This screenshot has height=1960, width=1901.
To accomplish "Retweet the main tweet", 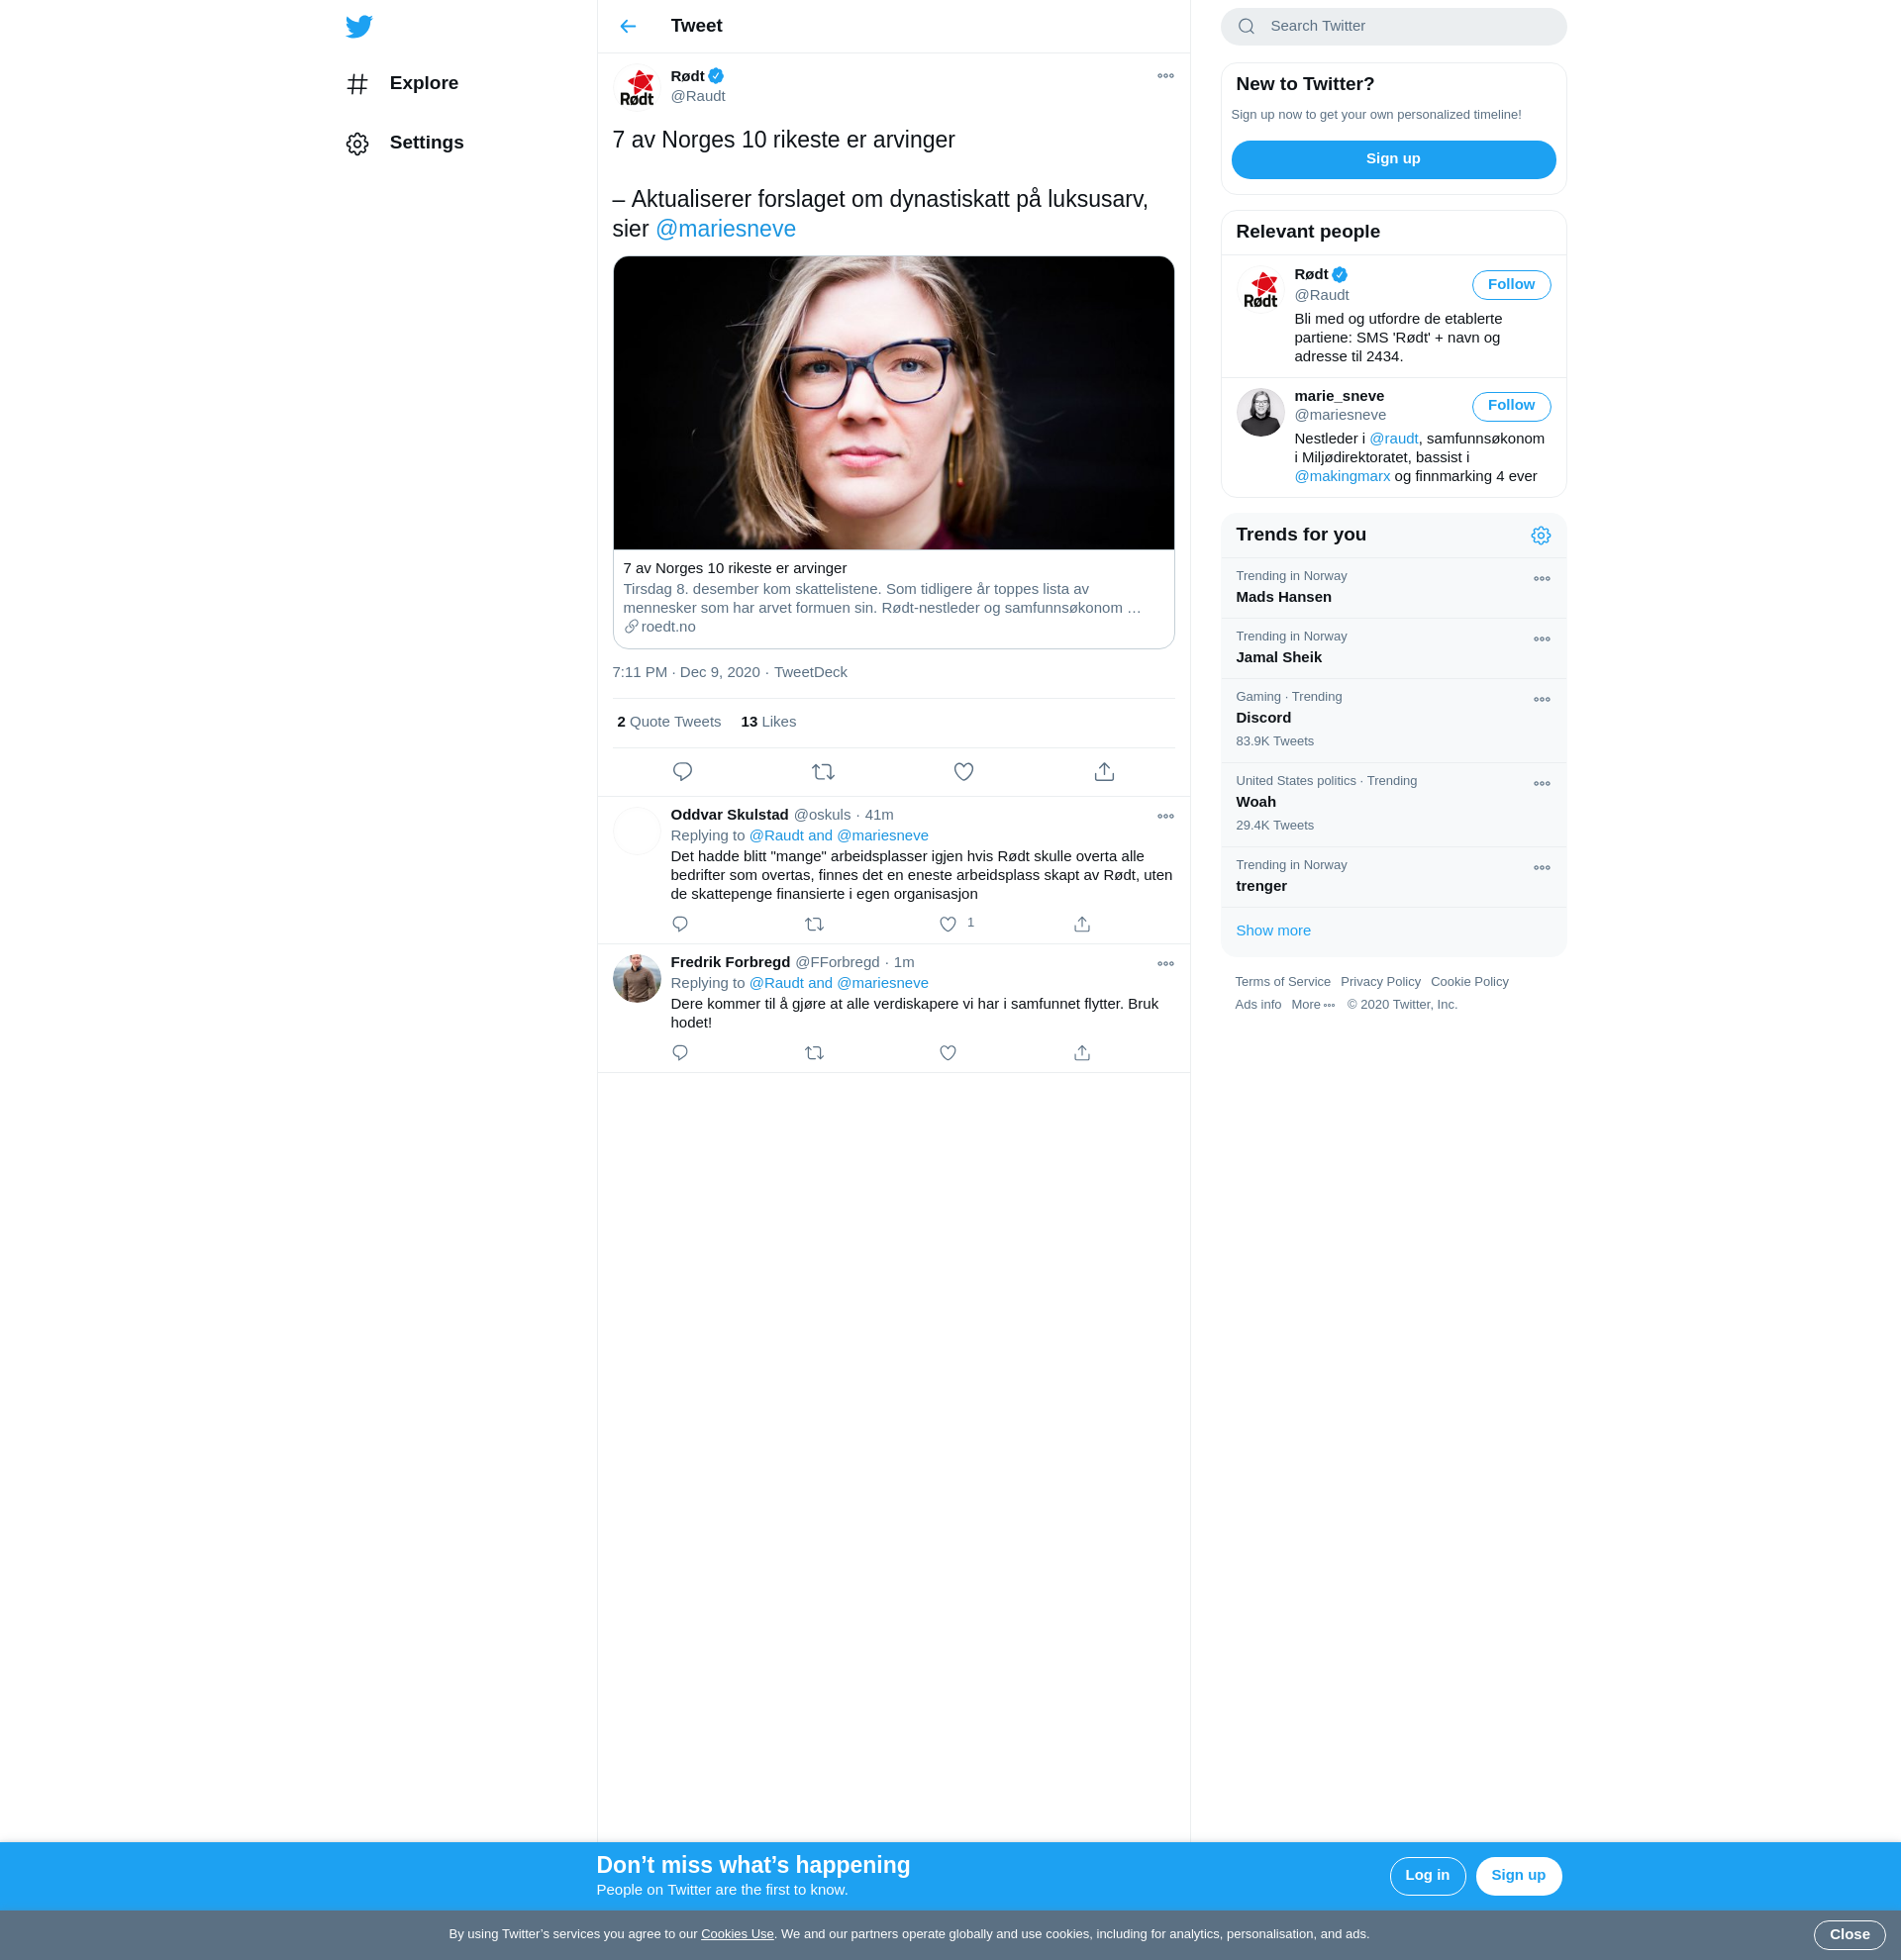I will click(x=823, y=772).
